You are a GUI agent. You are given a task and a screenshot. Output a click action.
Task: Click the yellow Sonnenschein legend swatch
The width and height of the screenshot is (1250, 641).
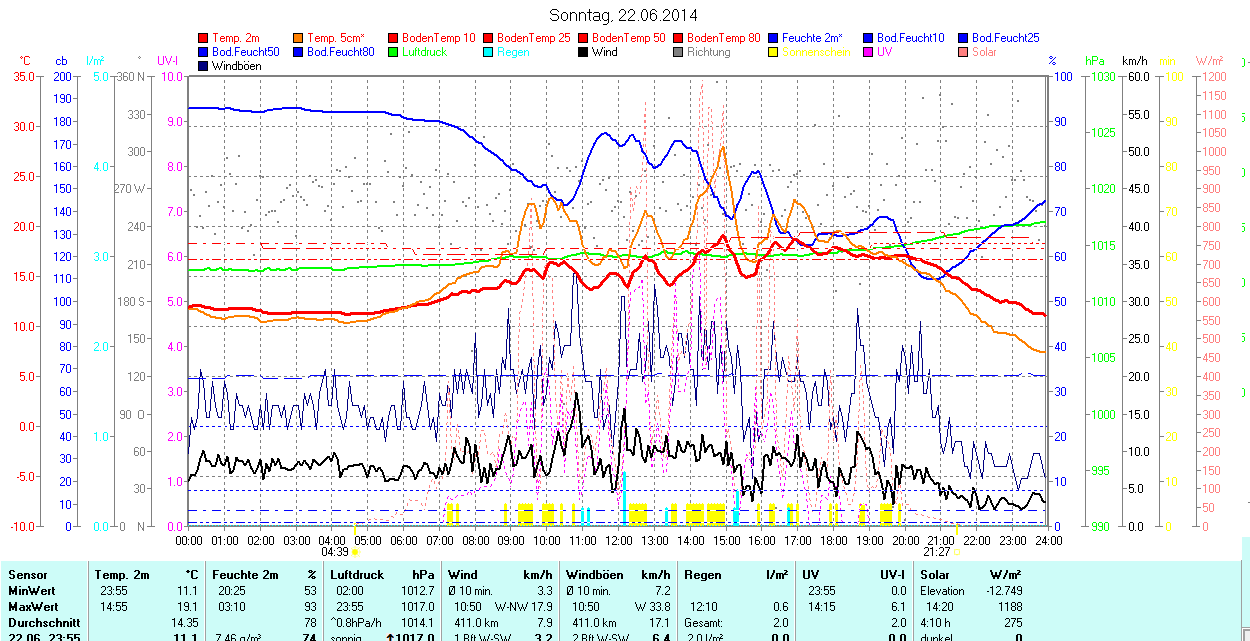[775, 52]
